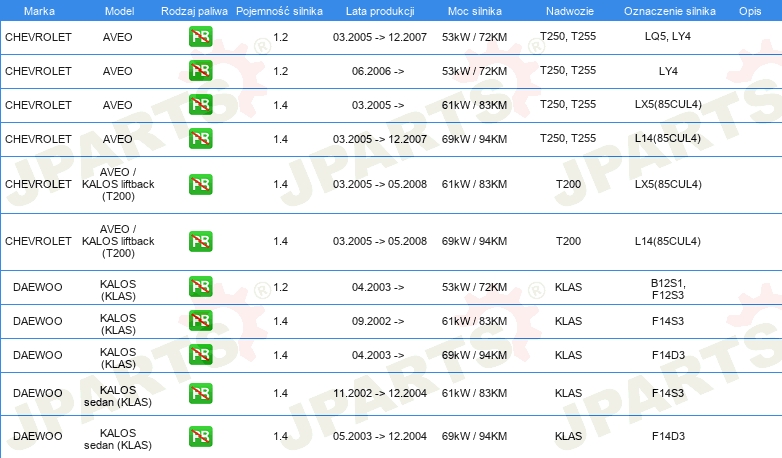Click fuel icon in KALOS liftback T200 69kW row
782x458 pixels.
coord(200,241)
